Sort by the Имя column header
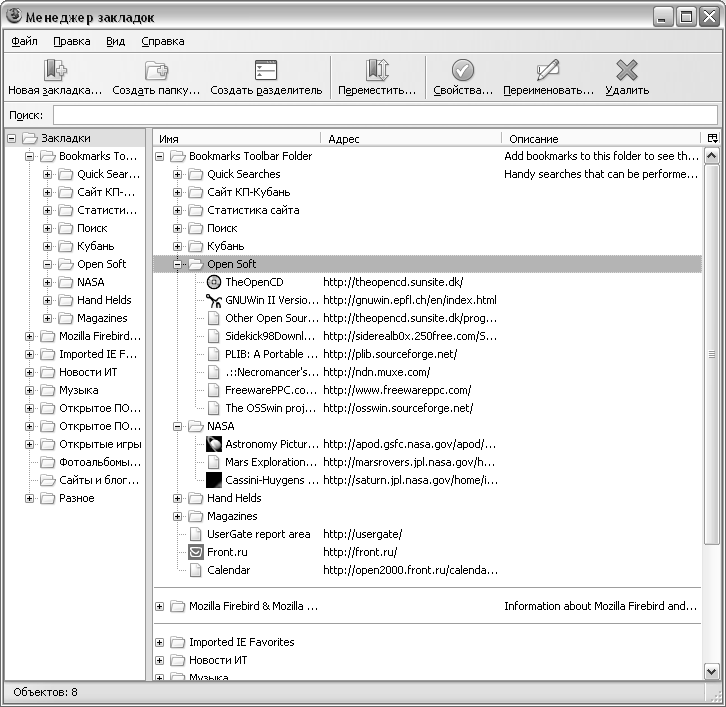 click(236, 139)
